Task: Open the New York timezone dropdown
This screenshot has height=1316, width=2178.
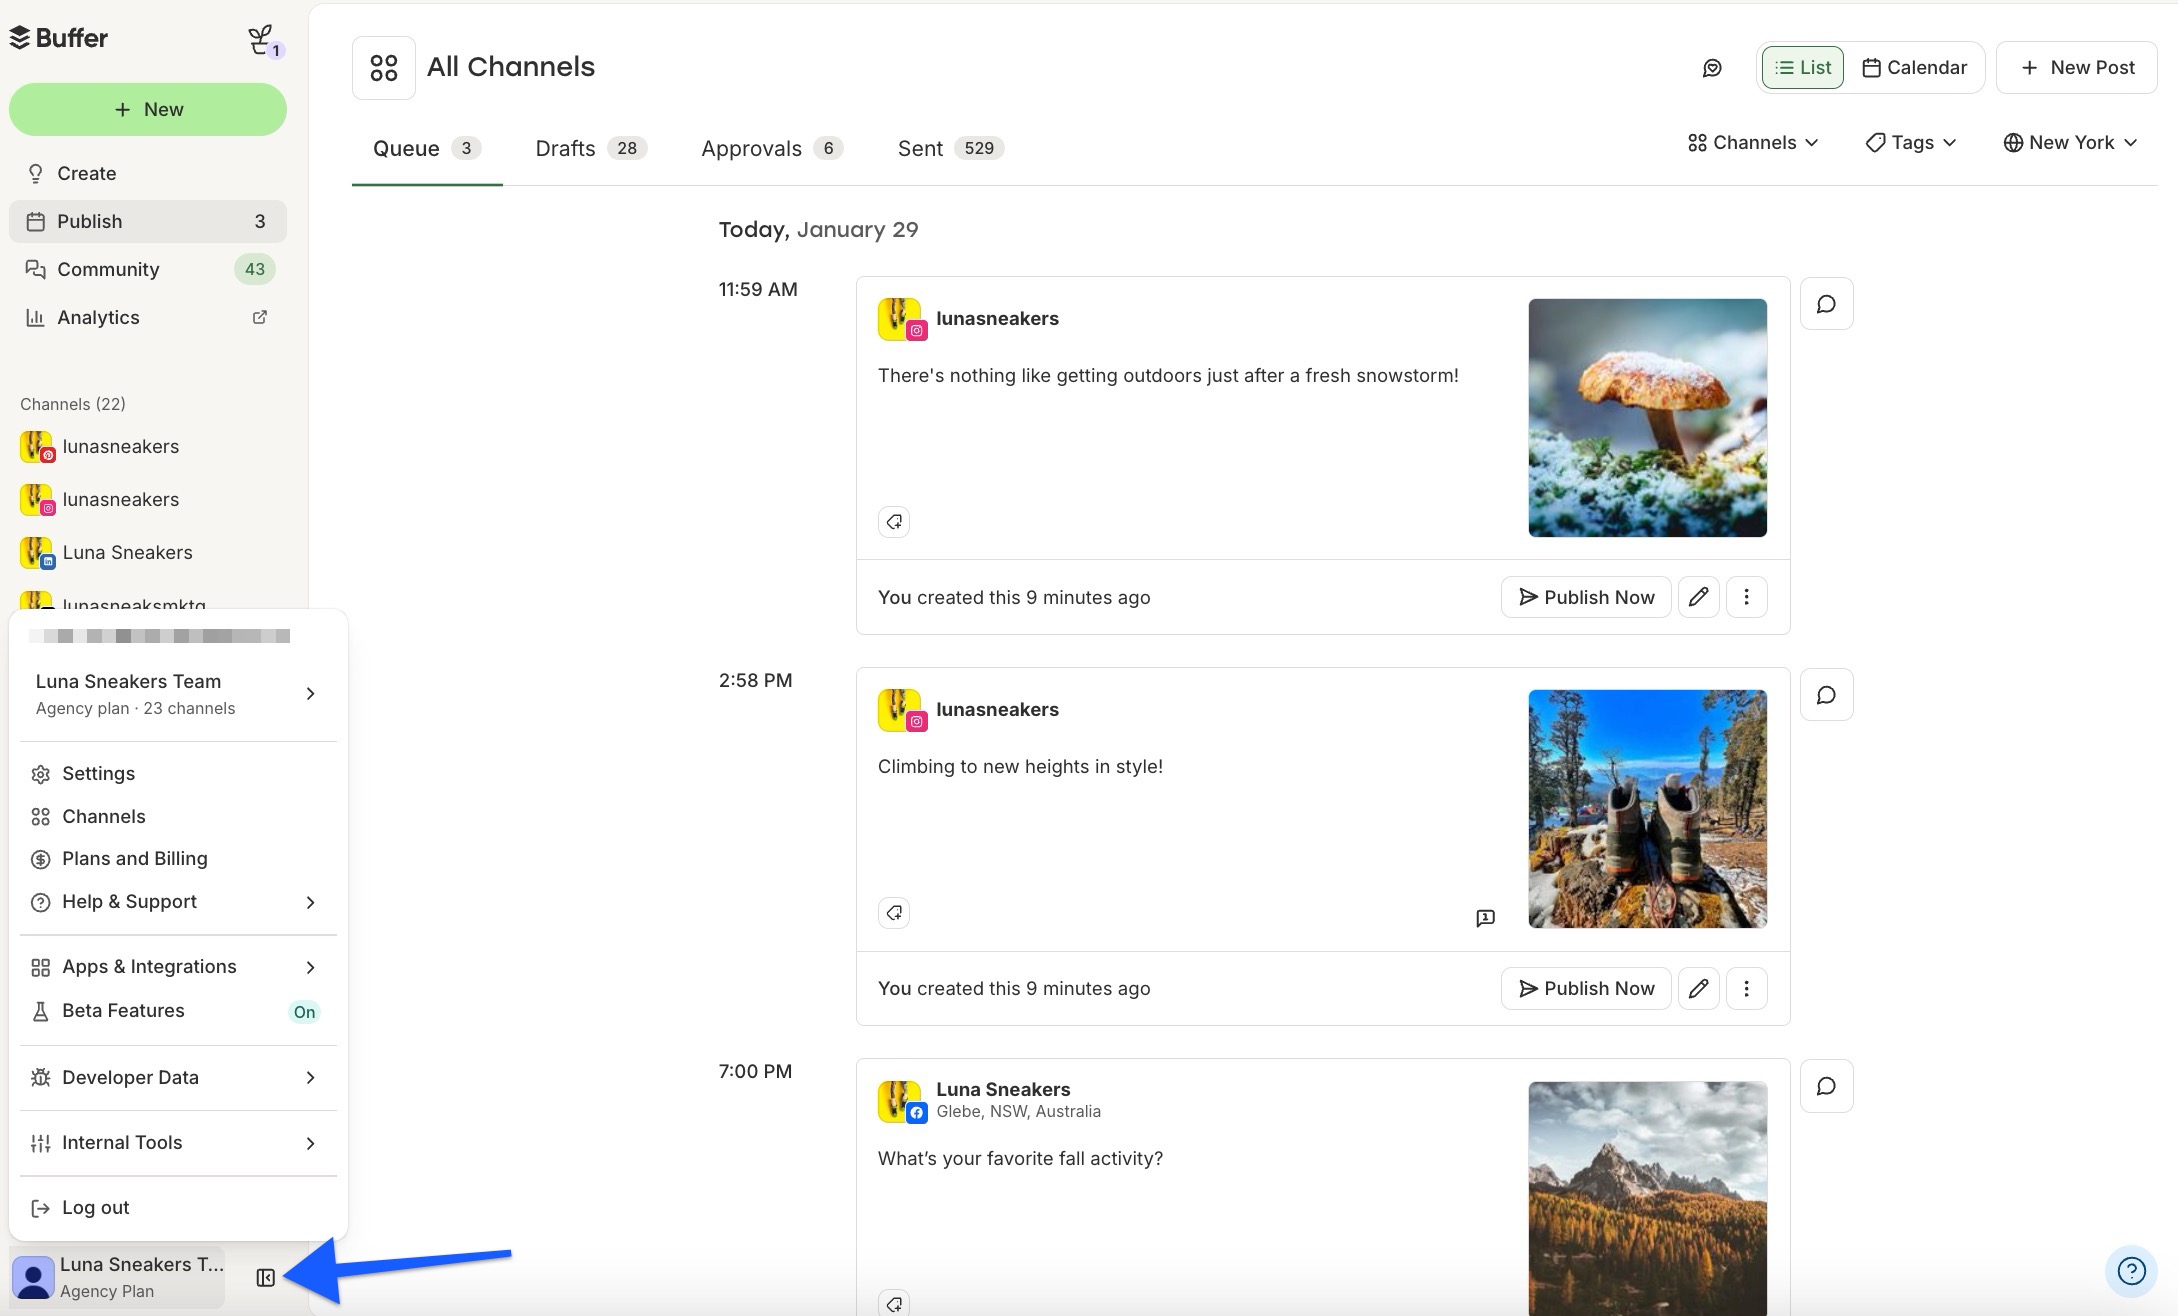Action: click(2069, 142)
